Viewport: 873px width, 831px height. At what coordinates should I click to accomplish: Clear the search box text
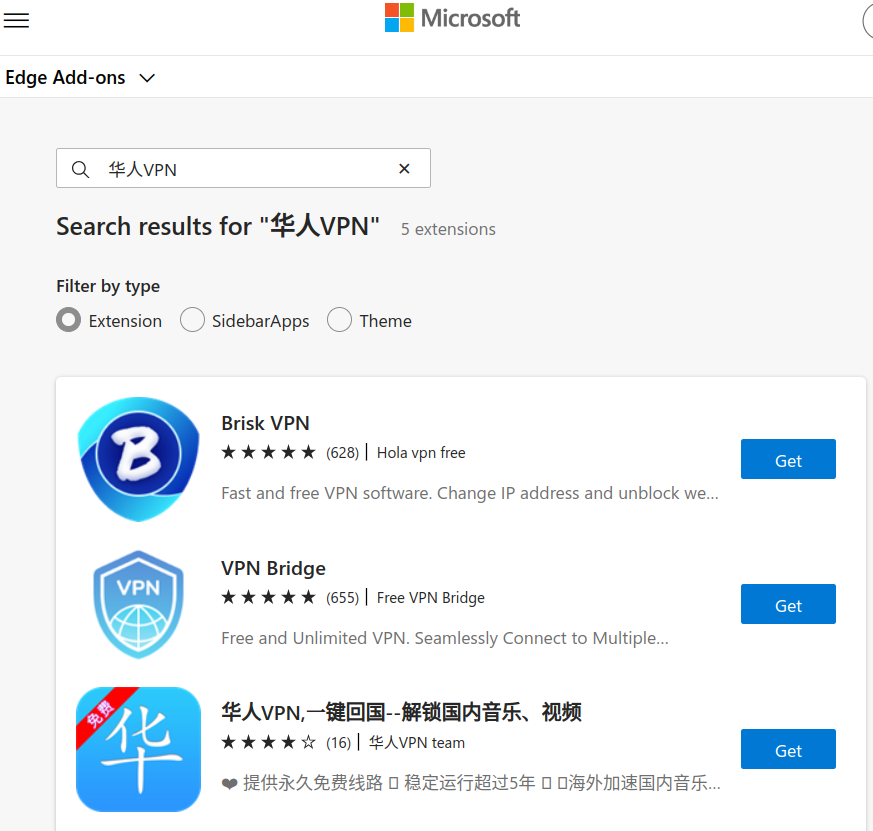pos(404,169)
